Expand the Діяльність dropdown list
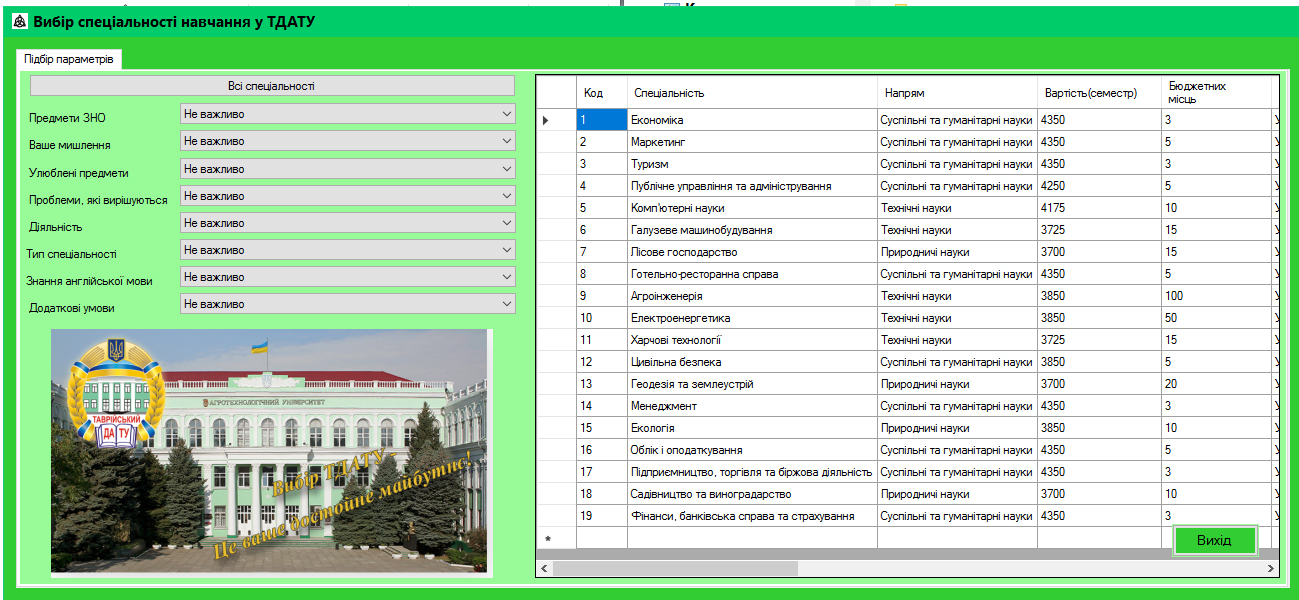Screen dimensions: 1299x600 coord(347,223)
